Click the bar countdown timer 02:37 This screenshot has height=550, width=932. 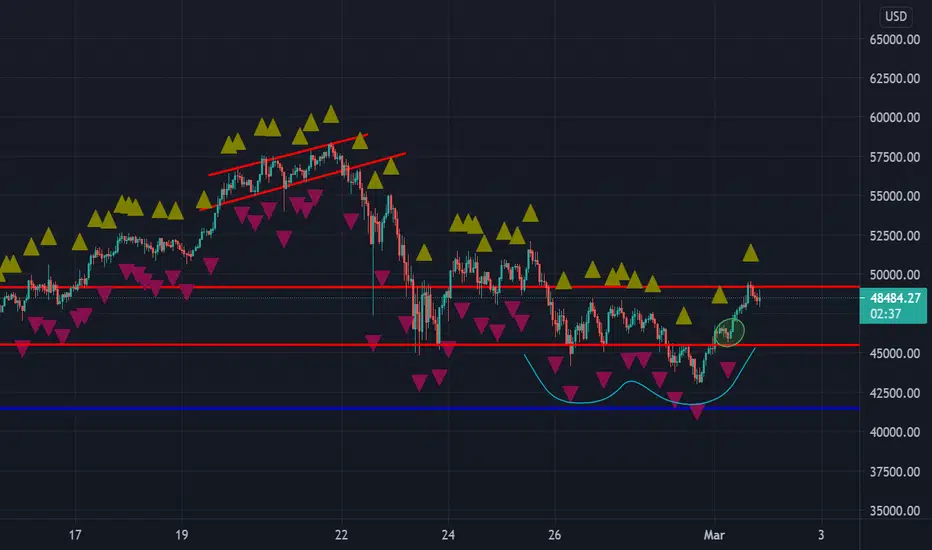[886, 314]
